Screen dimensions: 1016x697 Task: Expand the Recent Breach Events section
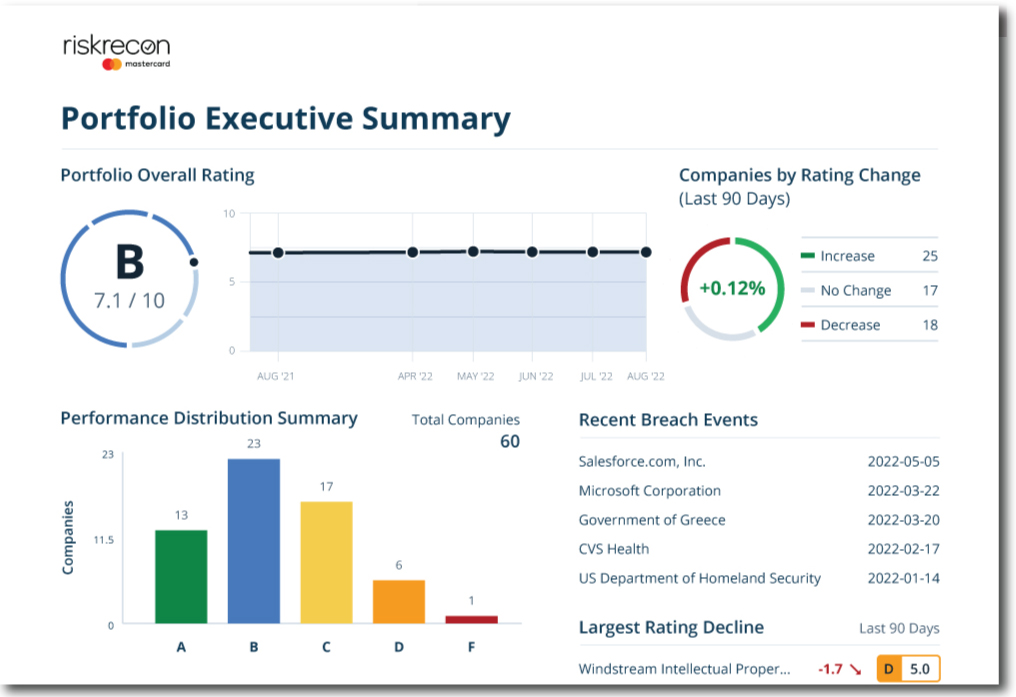tap(668, 420)
